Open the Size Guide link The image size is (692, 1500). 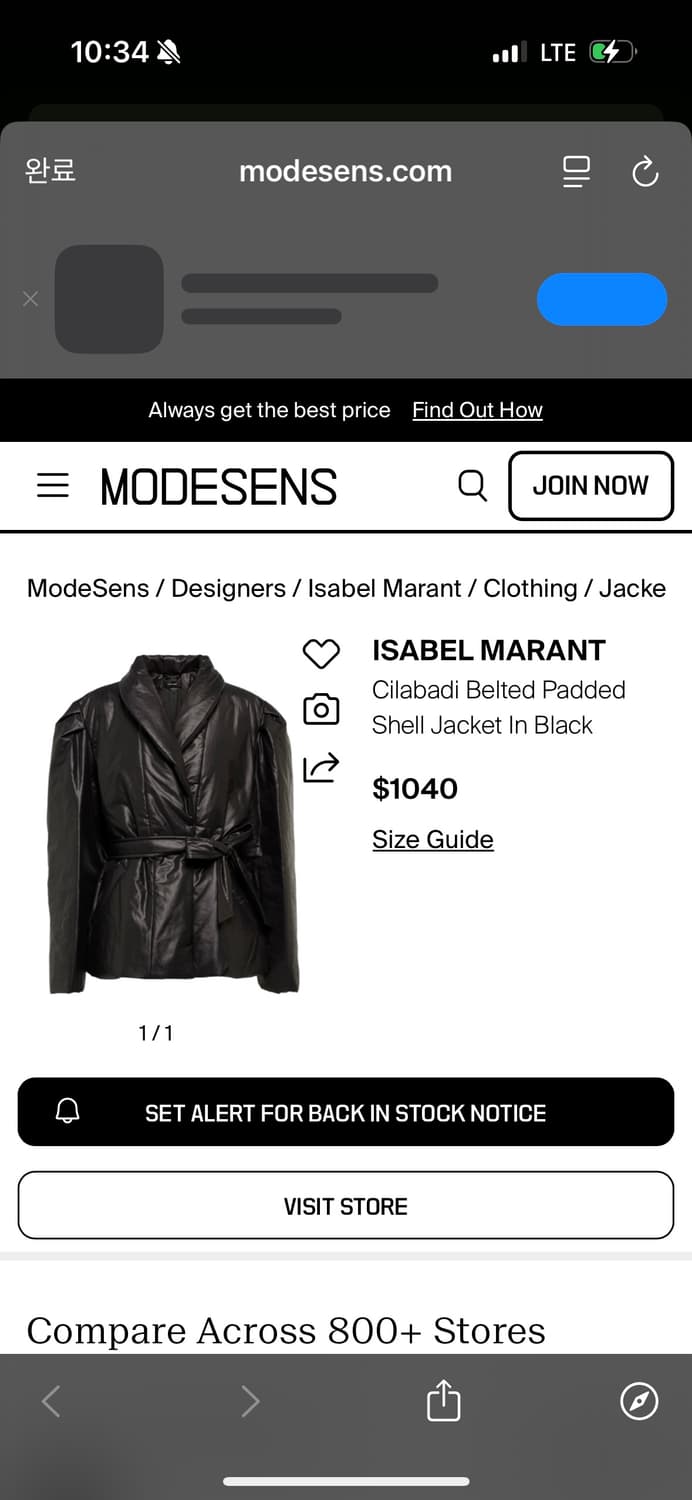click(x=433, y=839)
